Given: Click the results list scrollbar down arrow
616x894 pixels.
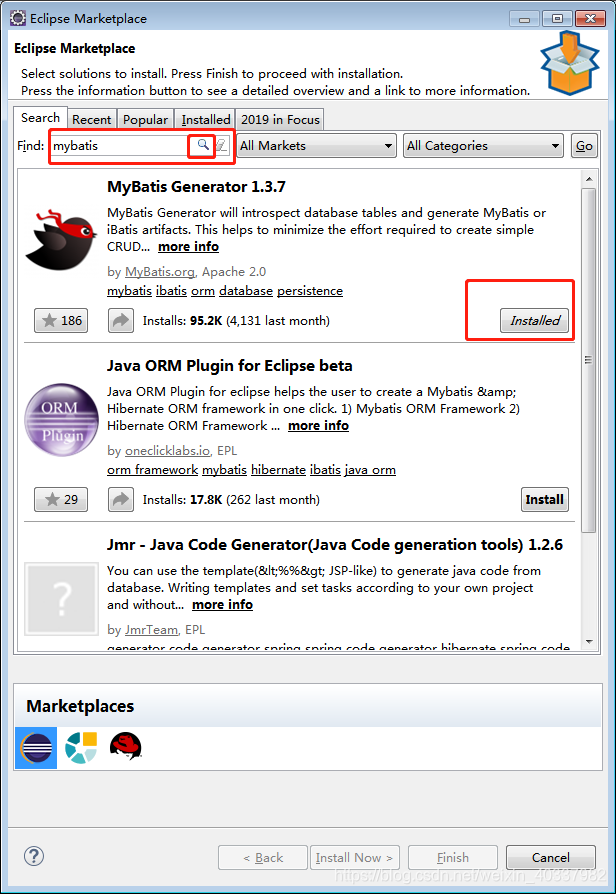Looking at the screenshot, I should [589, 641].
